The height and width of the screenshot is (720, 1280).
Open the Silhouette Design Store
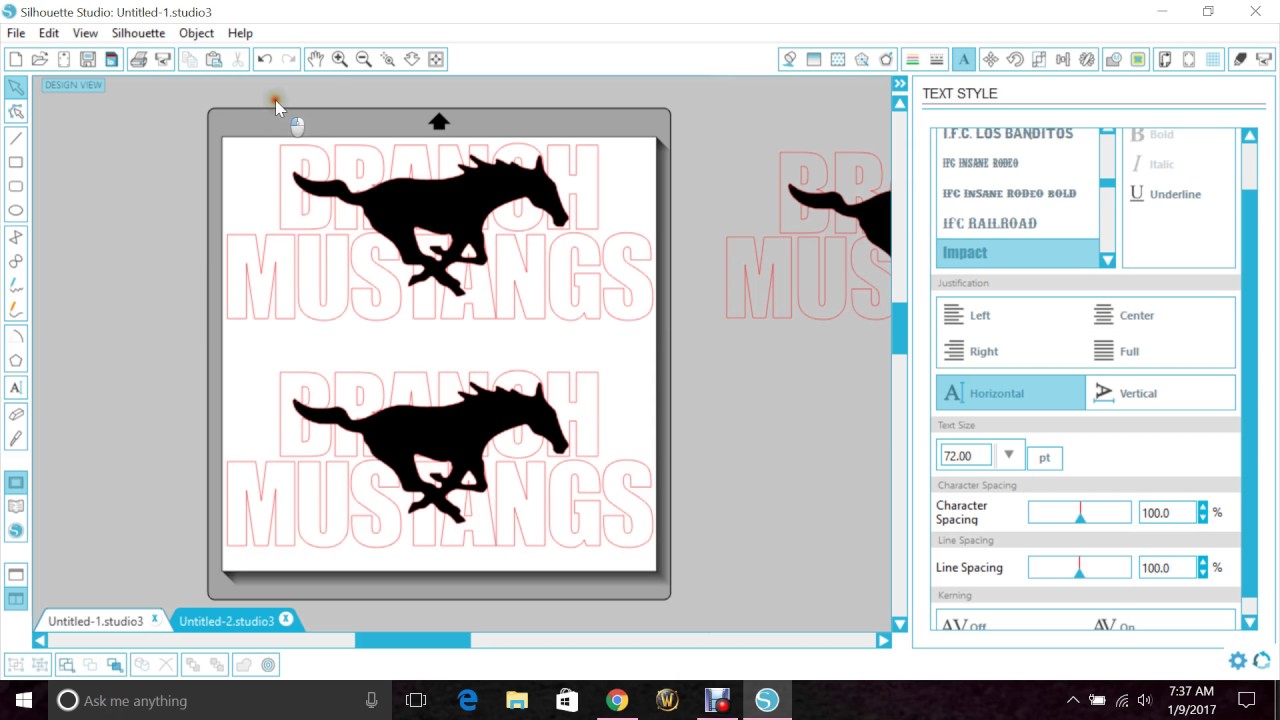pos(16,531)
